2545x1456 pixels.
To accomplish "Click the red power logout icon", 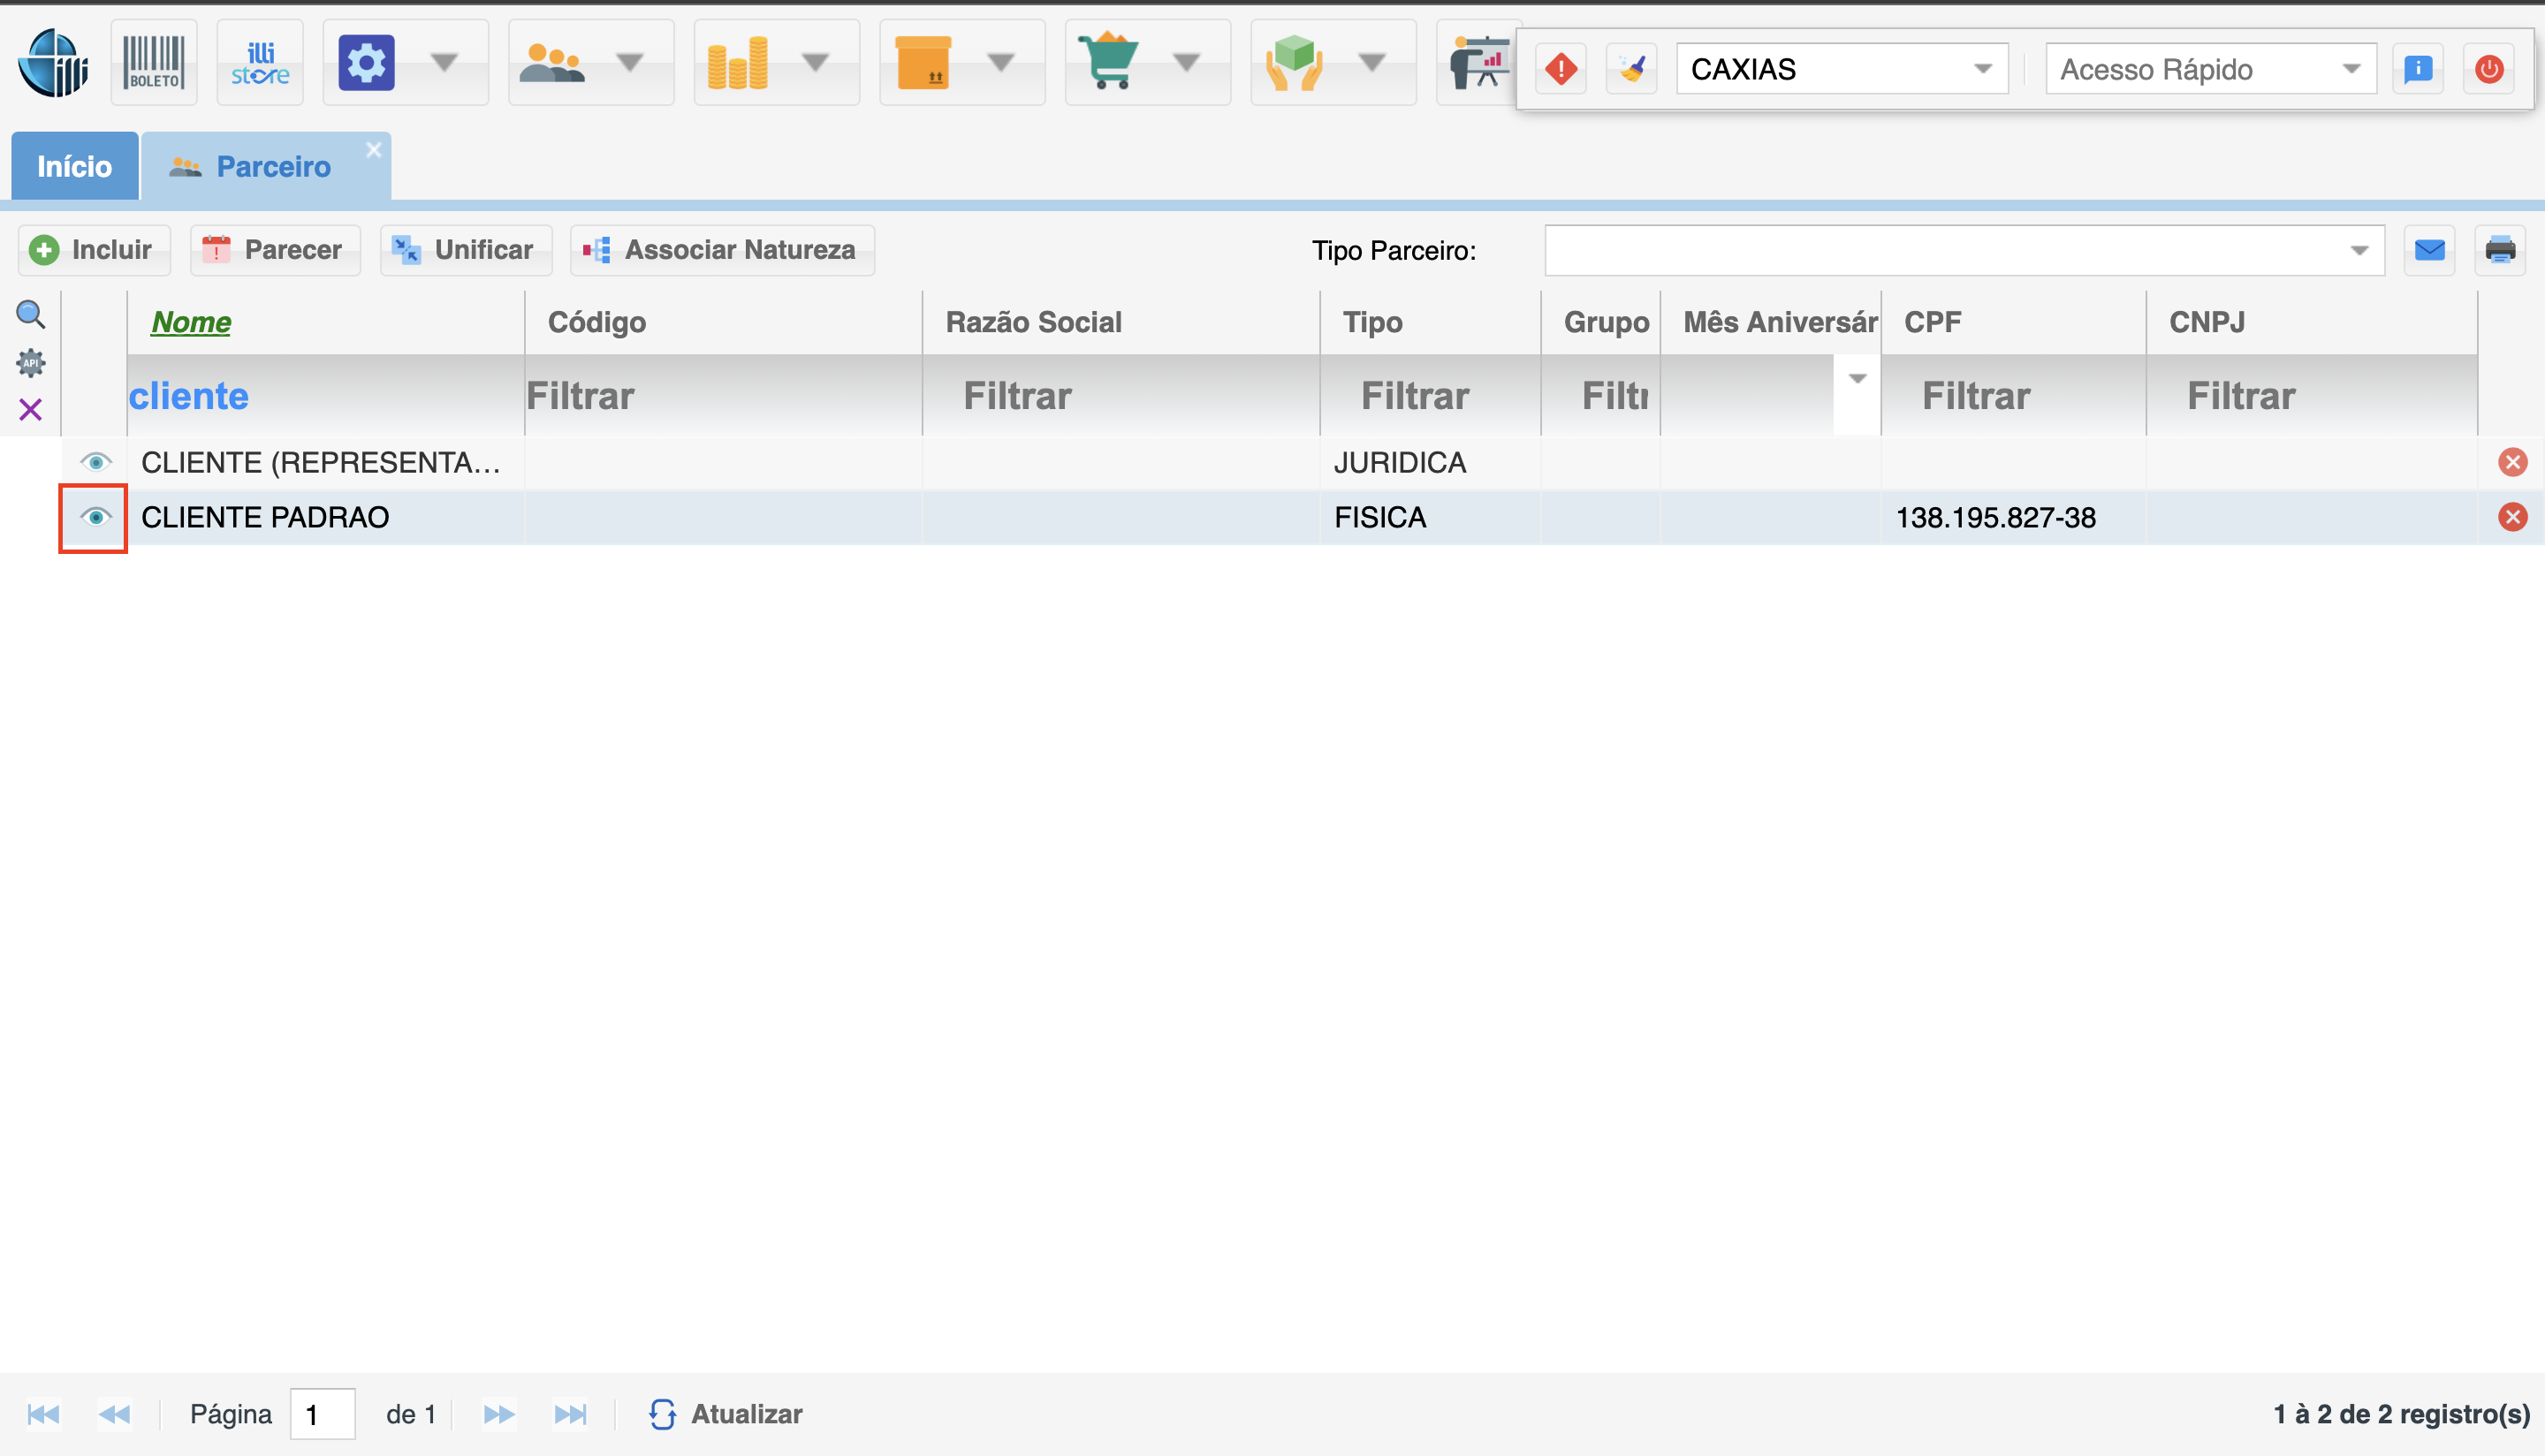I will 2489,69.
